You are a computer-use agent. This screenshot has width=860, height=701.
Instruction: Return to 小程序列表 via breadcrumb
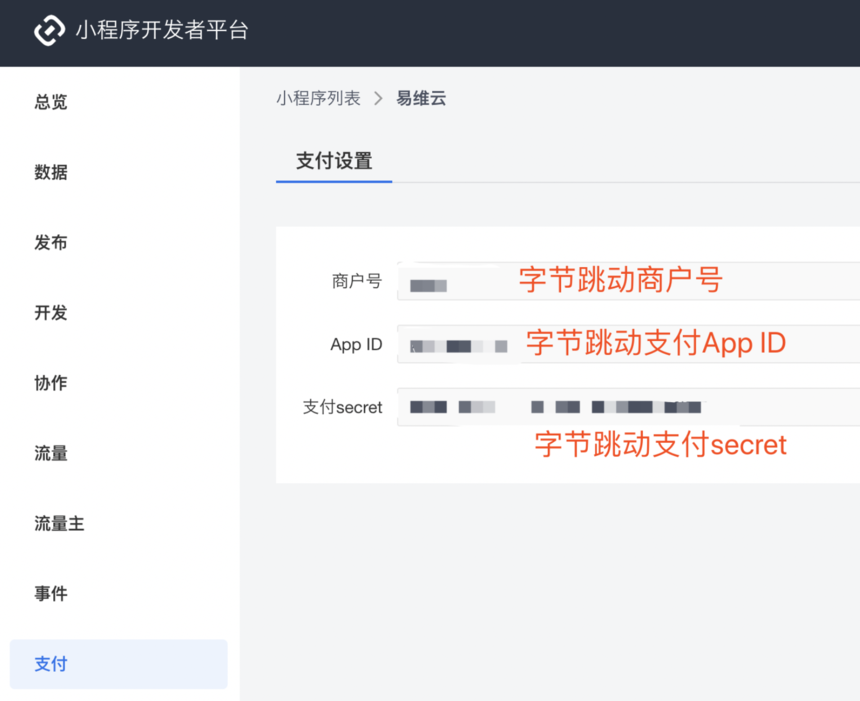coord(318,98)
